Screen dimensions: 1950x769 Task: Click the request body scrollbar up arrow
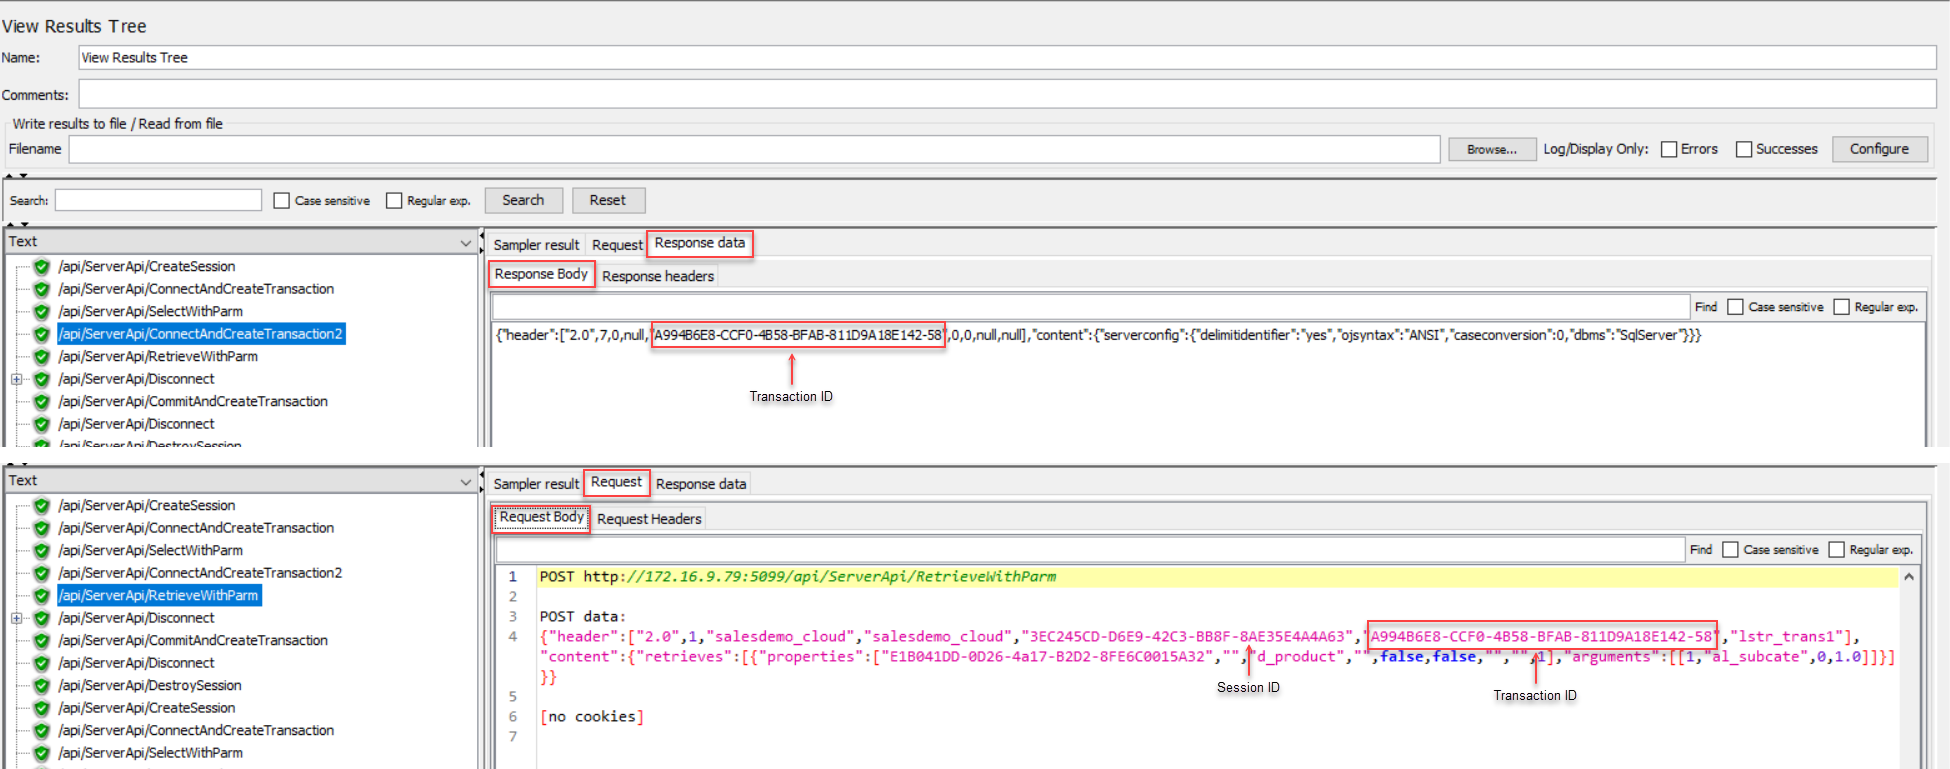click(x=1908, y=577)
